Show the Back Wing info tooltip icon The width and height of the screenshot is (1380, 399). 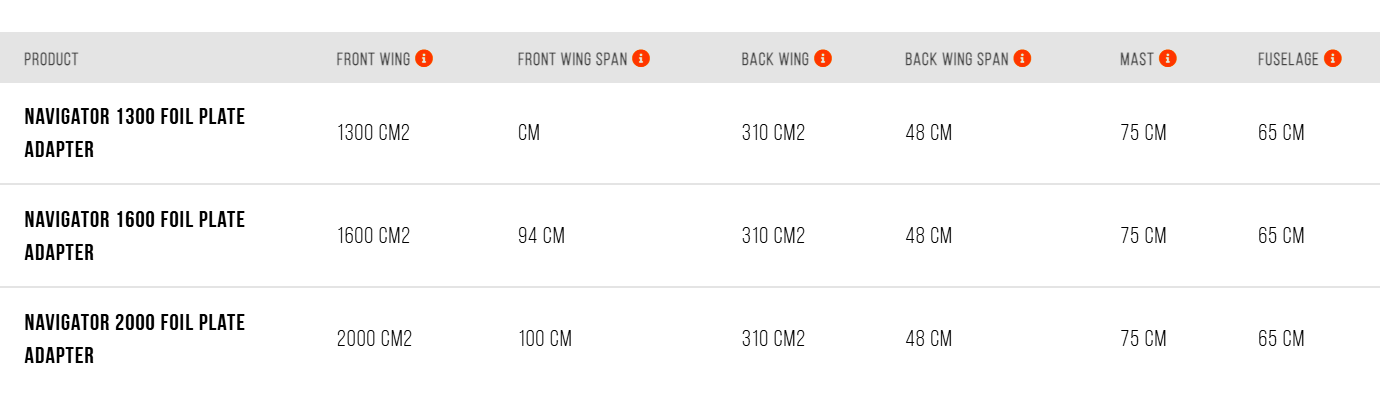[823, 59]
